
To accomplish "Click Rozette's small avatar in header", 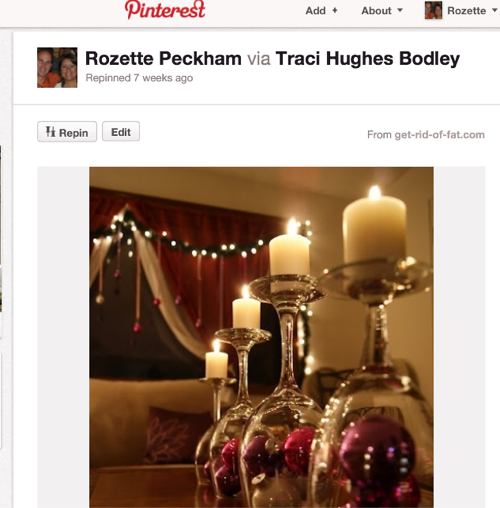I will coord(433,10).
